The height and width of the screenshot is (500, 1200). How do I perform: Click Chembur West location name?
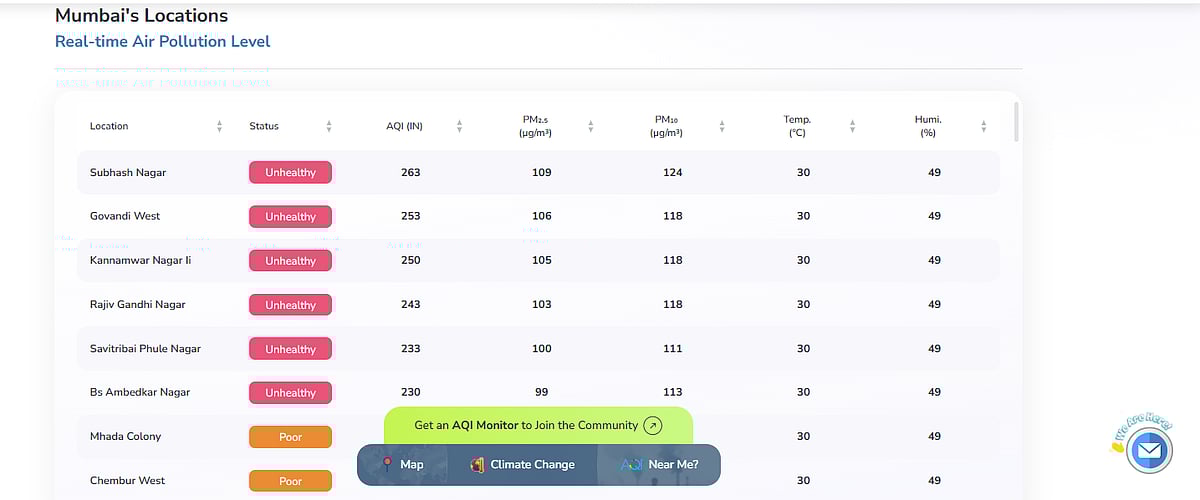point(127,481)
